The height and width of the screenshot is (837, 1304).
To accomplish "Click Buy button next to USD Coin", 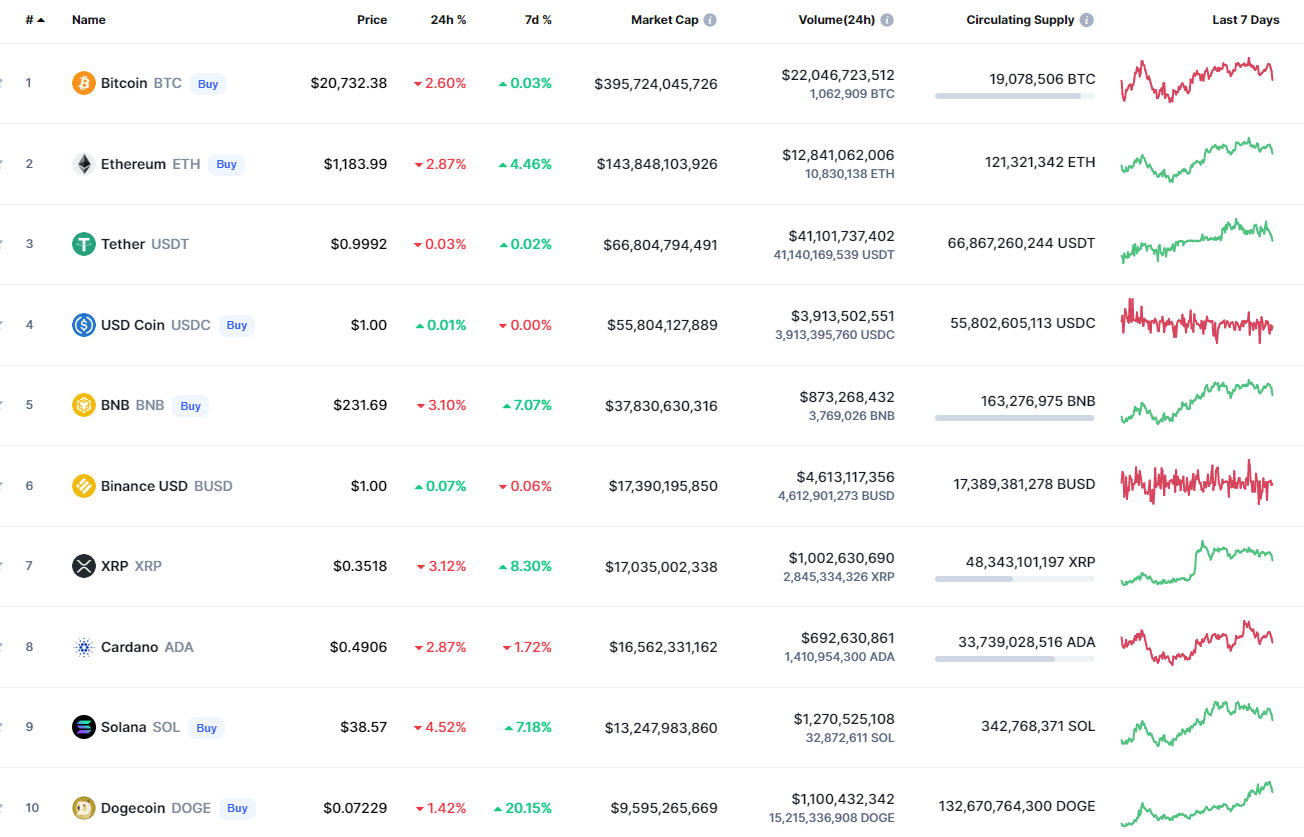I will 237,325.
